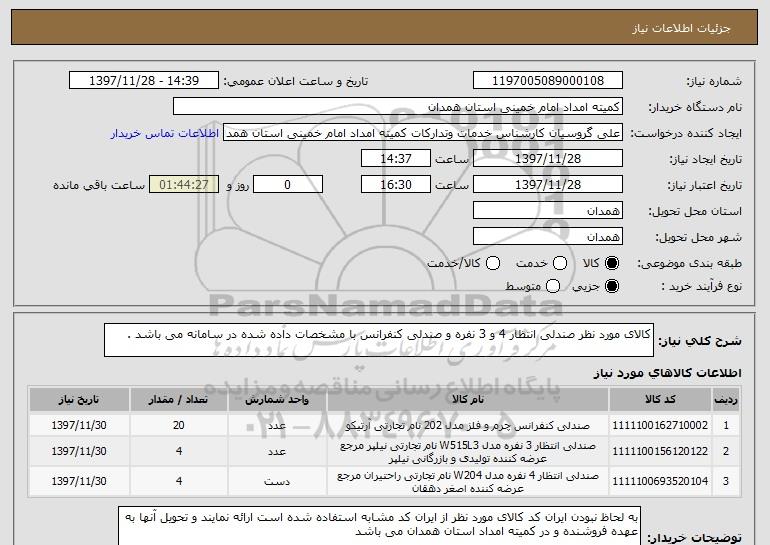
Task: Click the استان محل تحویل field همدان
Action: pyautogui.click(x=548, y=211)
